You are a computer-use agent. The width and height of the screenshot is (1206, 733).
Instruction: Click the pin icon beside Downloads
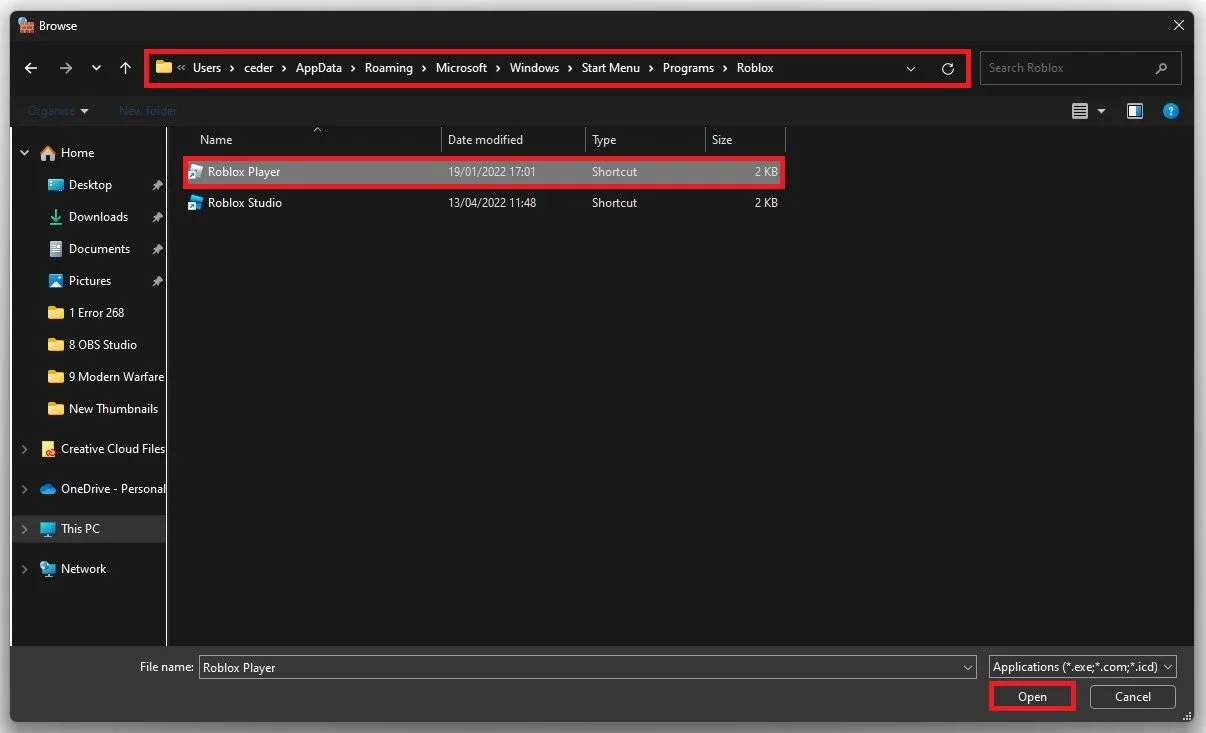click(x=157, y=217)
